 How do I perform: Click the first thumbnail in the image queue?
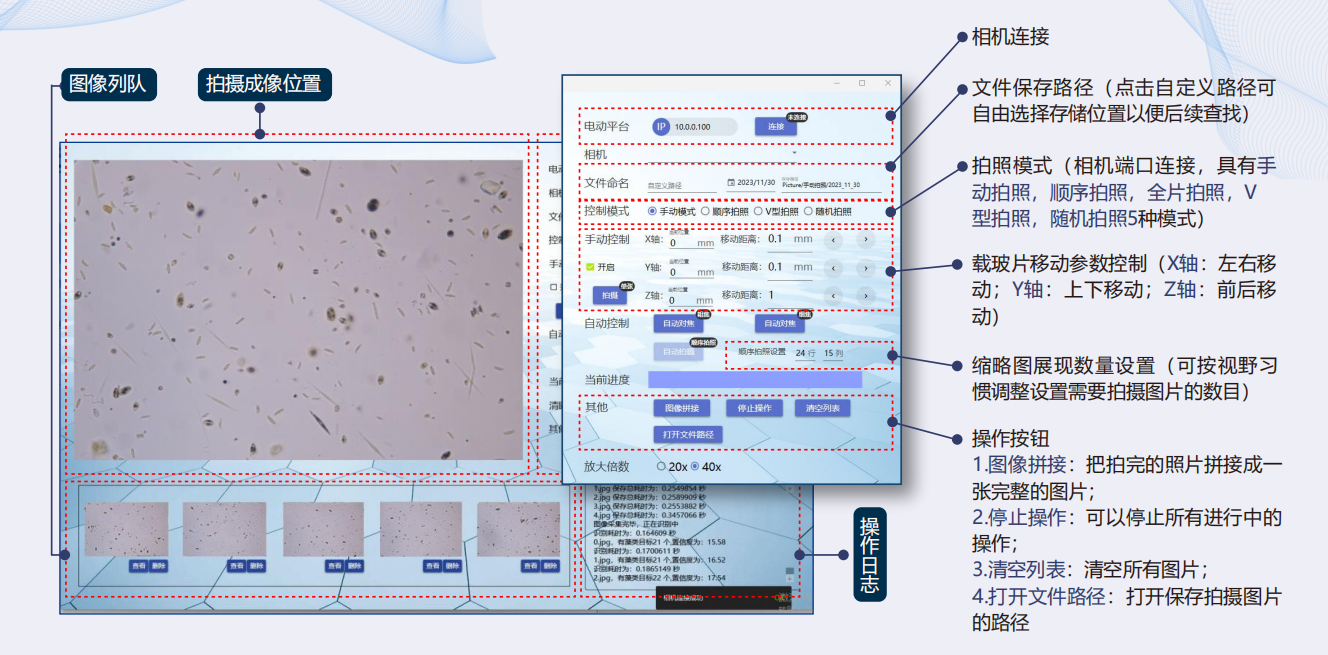tap(126, 529)
